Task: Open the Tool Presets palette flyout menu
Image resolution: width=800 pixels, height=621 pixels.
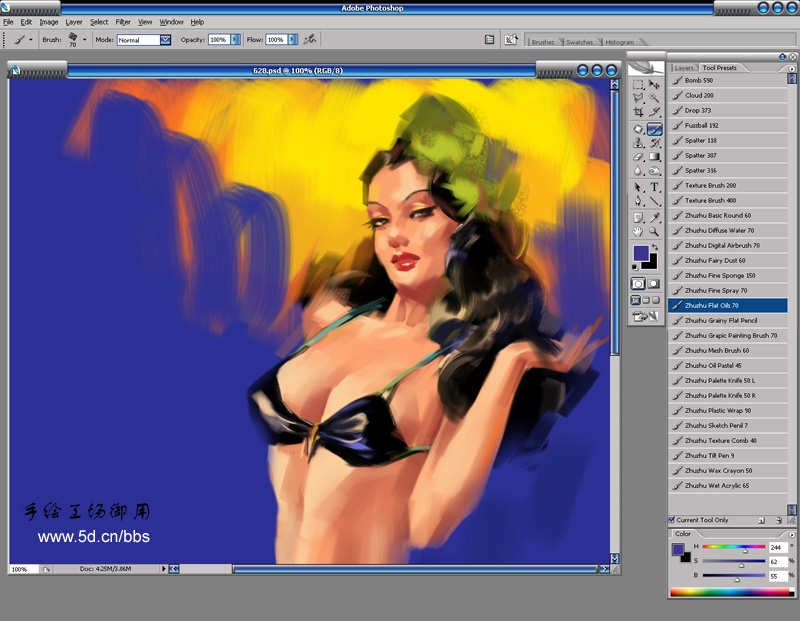Action: (x=792, y=68)
